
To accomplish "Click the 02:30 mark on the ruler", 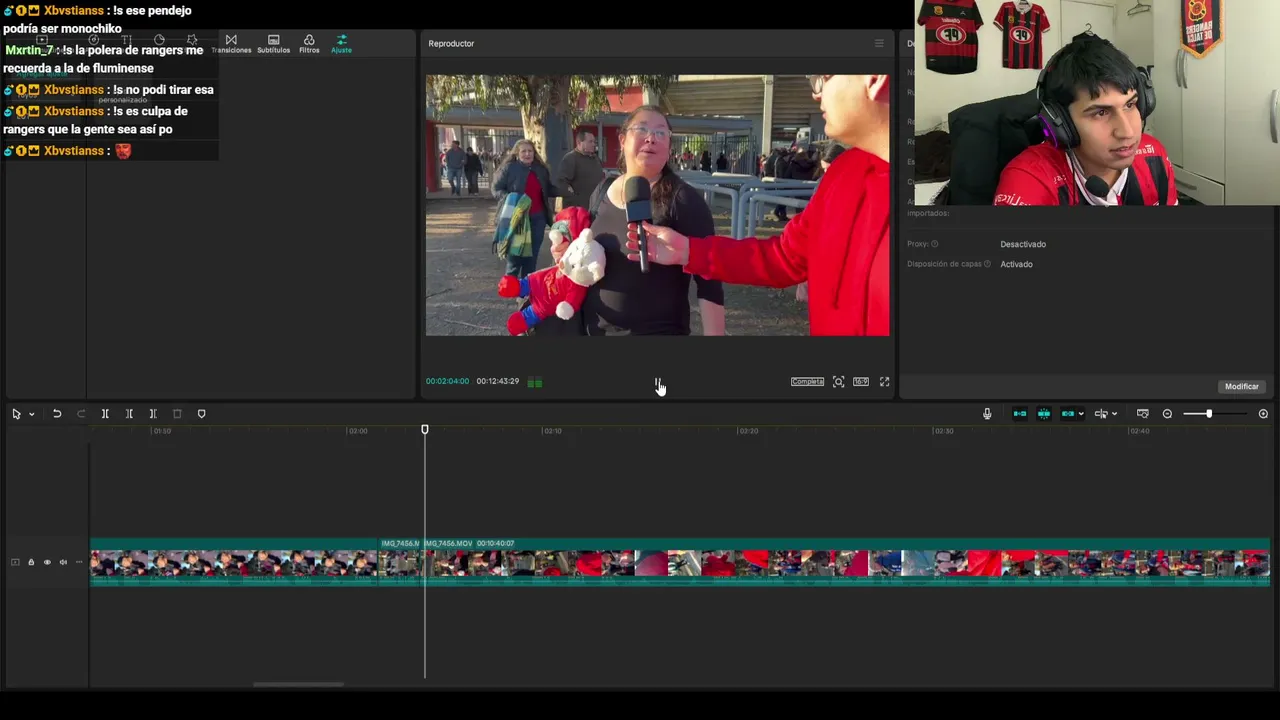I will tap(943, 431).
